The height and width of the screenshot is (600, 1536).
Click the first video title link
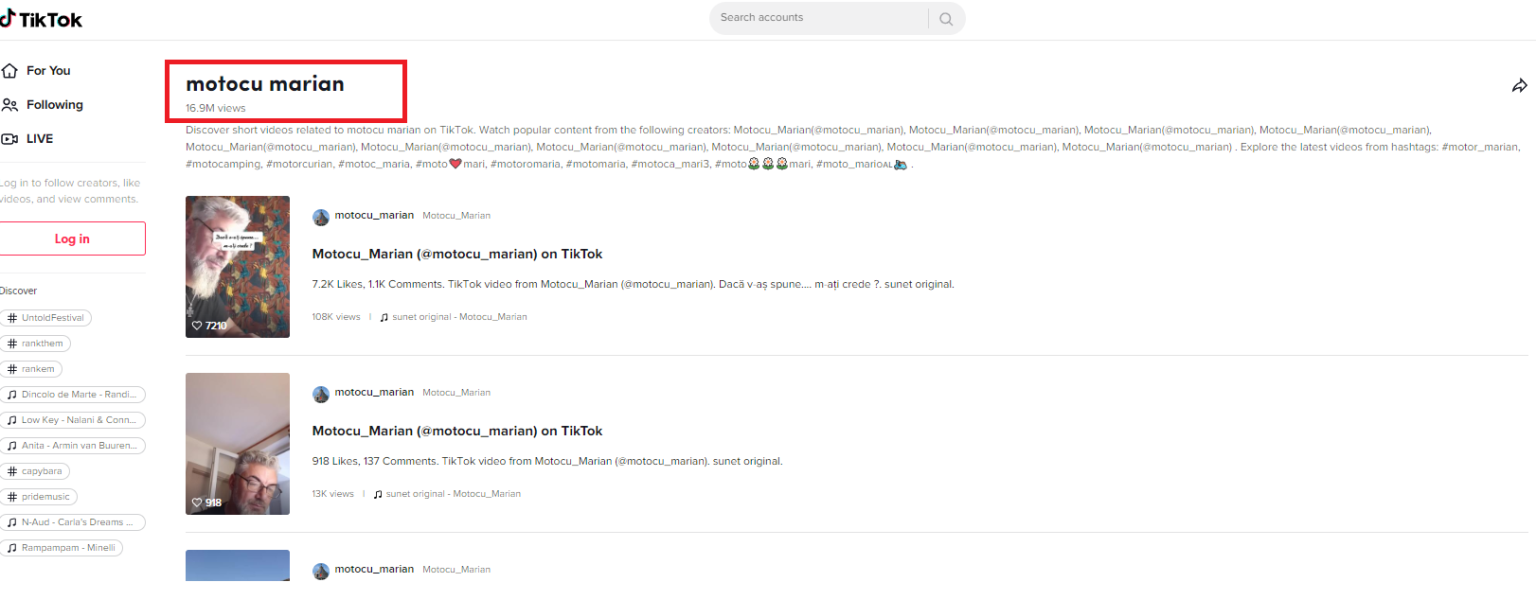click(457, 254)
